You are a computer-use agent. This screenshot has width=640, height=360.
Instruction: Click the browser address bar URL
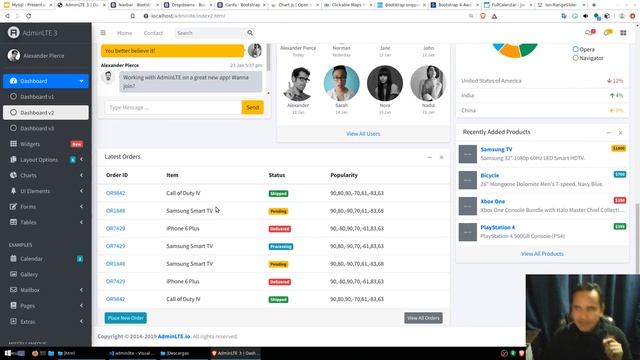tap(188, 16)
